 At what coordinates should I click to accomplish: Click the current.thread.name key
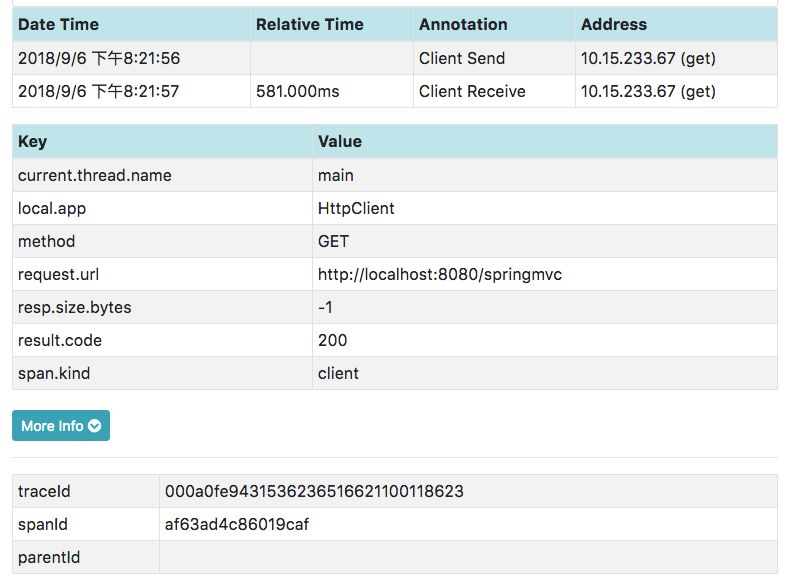coord(95,175)
